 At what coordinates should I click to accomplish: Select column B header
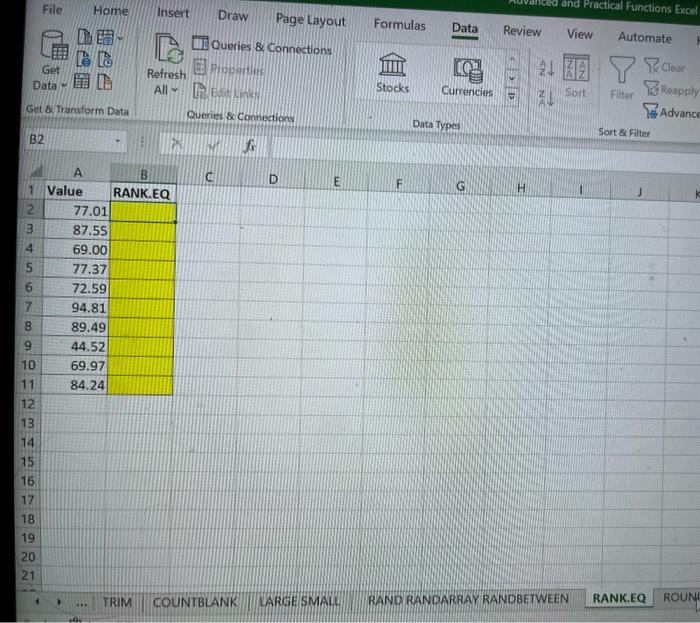(144, 174)
